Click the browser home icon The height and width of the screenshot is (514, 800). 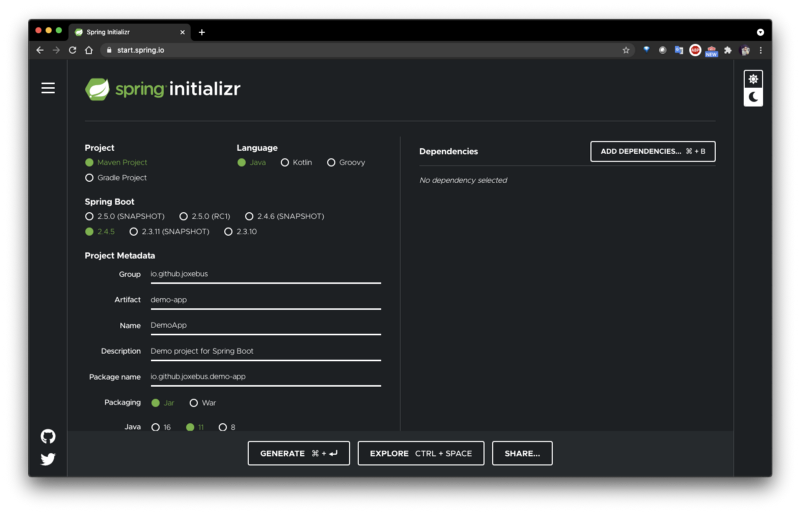(89, 50)
